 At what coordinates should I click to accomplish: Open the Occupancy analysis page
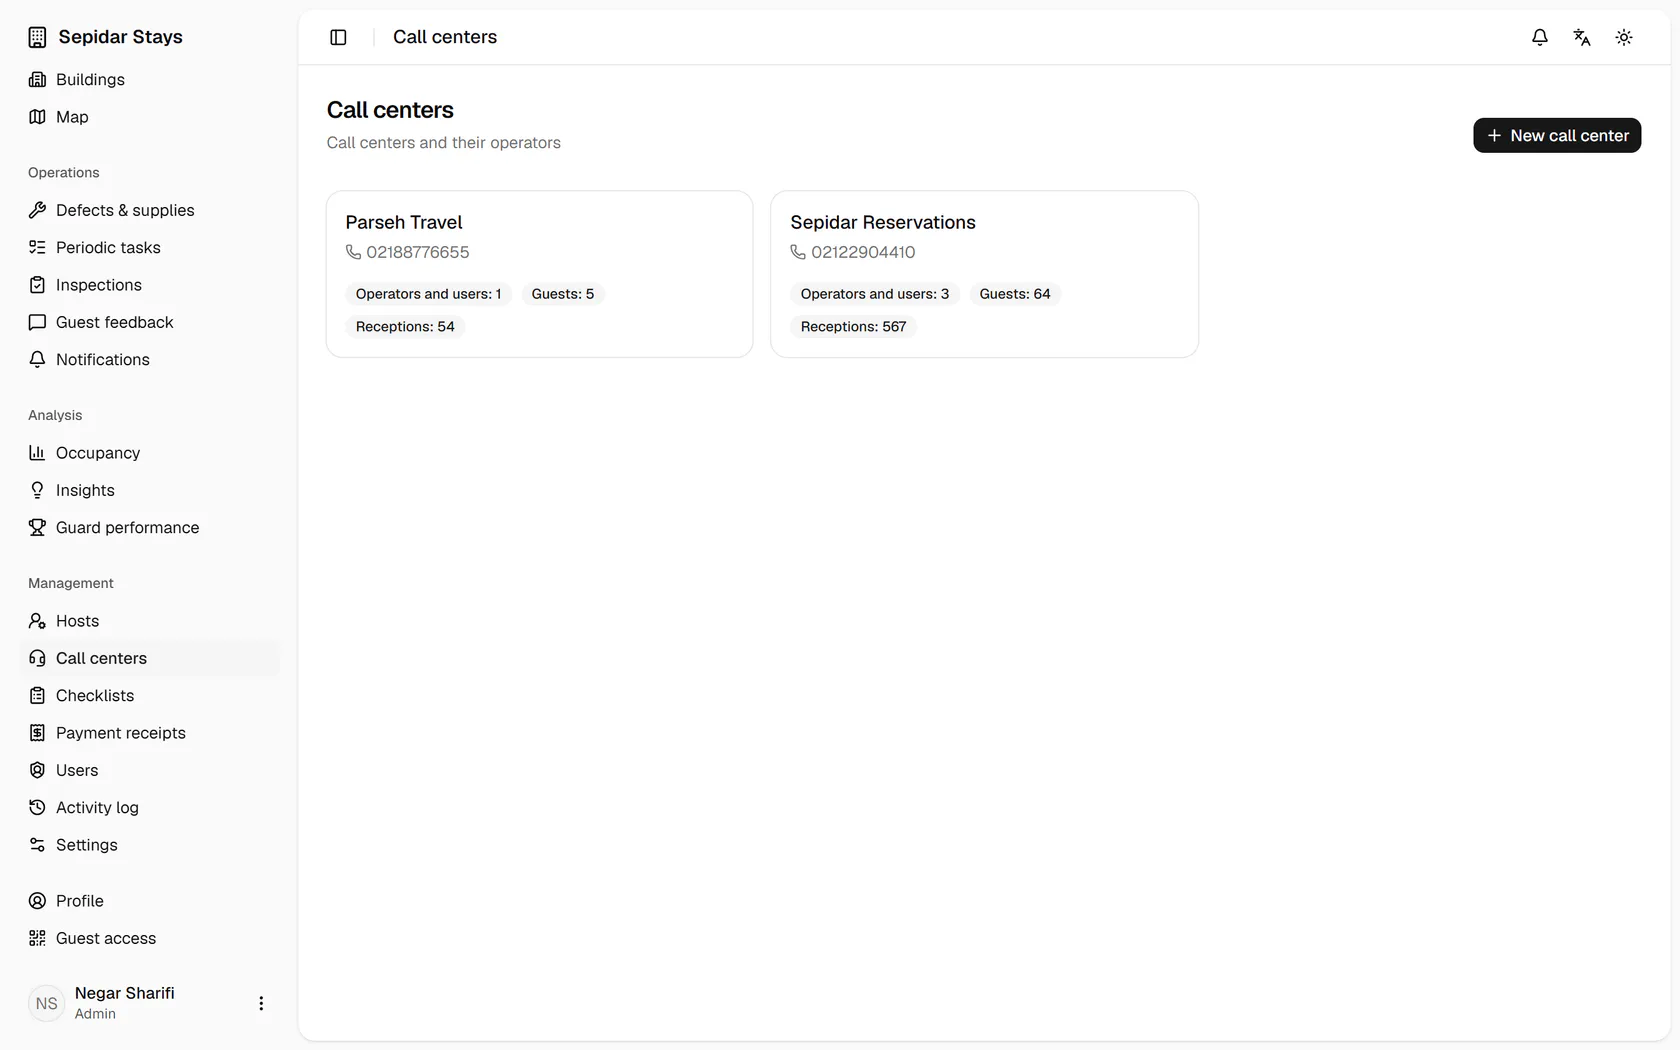[x=150, y=453]
